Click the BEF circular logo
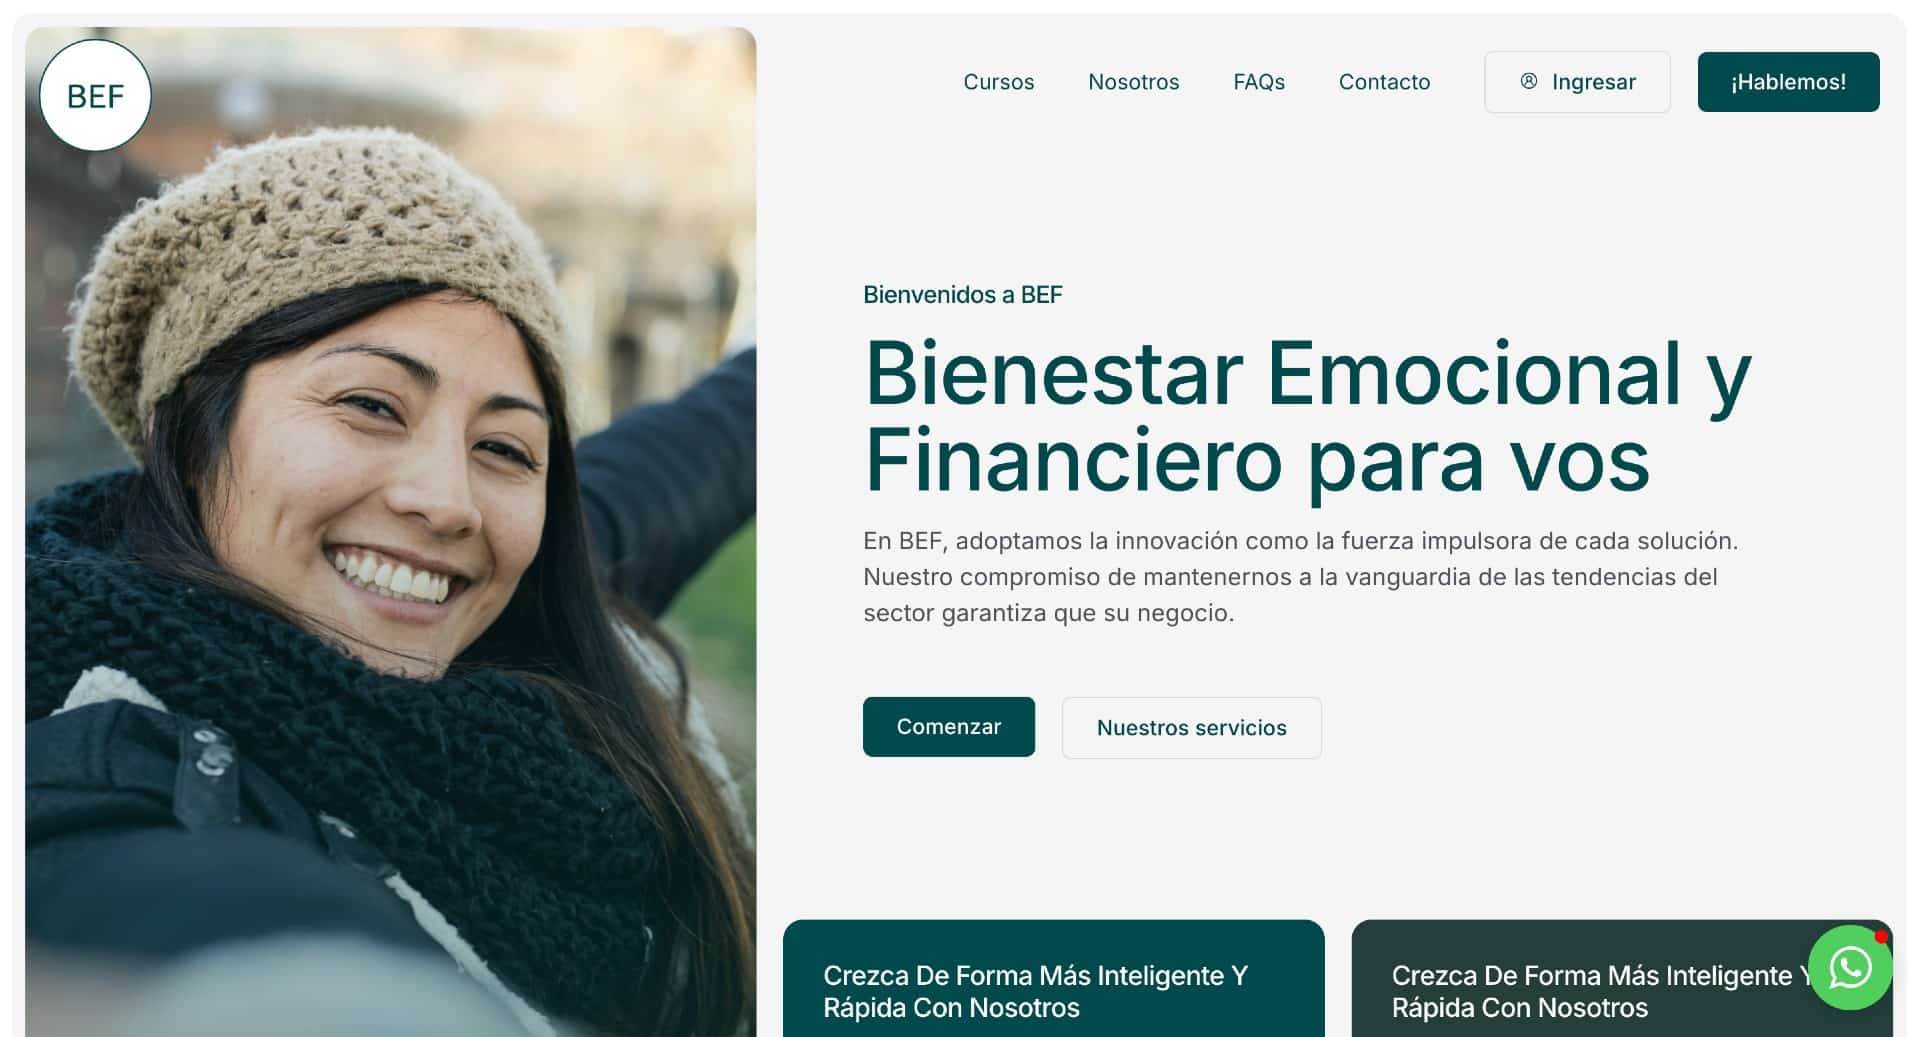1920x1037 pixels. point(95,96)
